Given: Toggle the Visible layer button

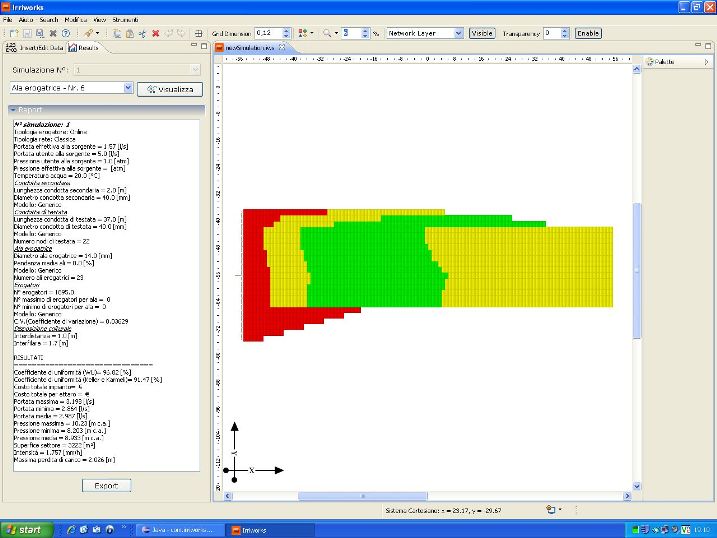Looking at the screenshot, I should tap(482, 33).
